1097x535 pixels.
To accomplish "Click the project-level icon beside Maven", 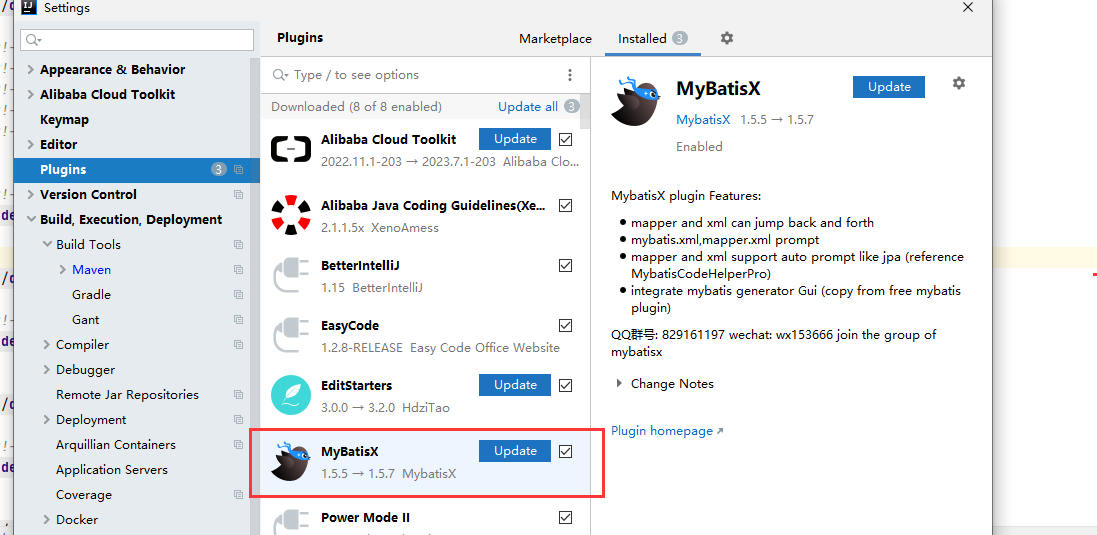I will 239,269.
